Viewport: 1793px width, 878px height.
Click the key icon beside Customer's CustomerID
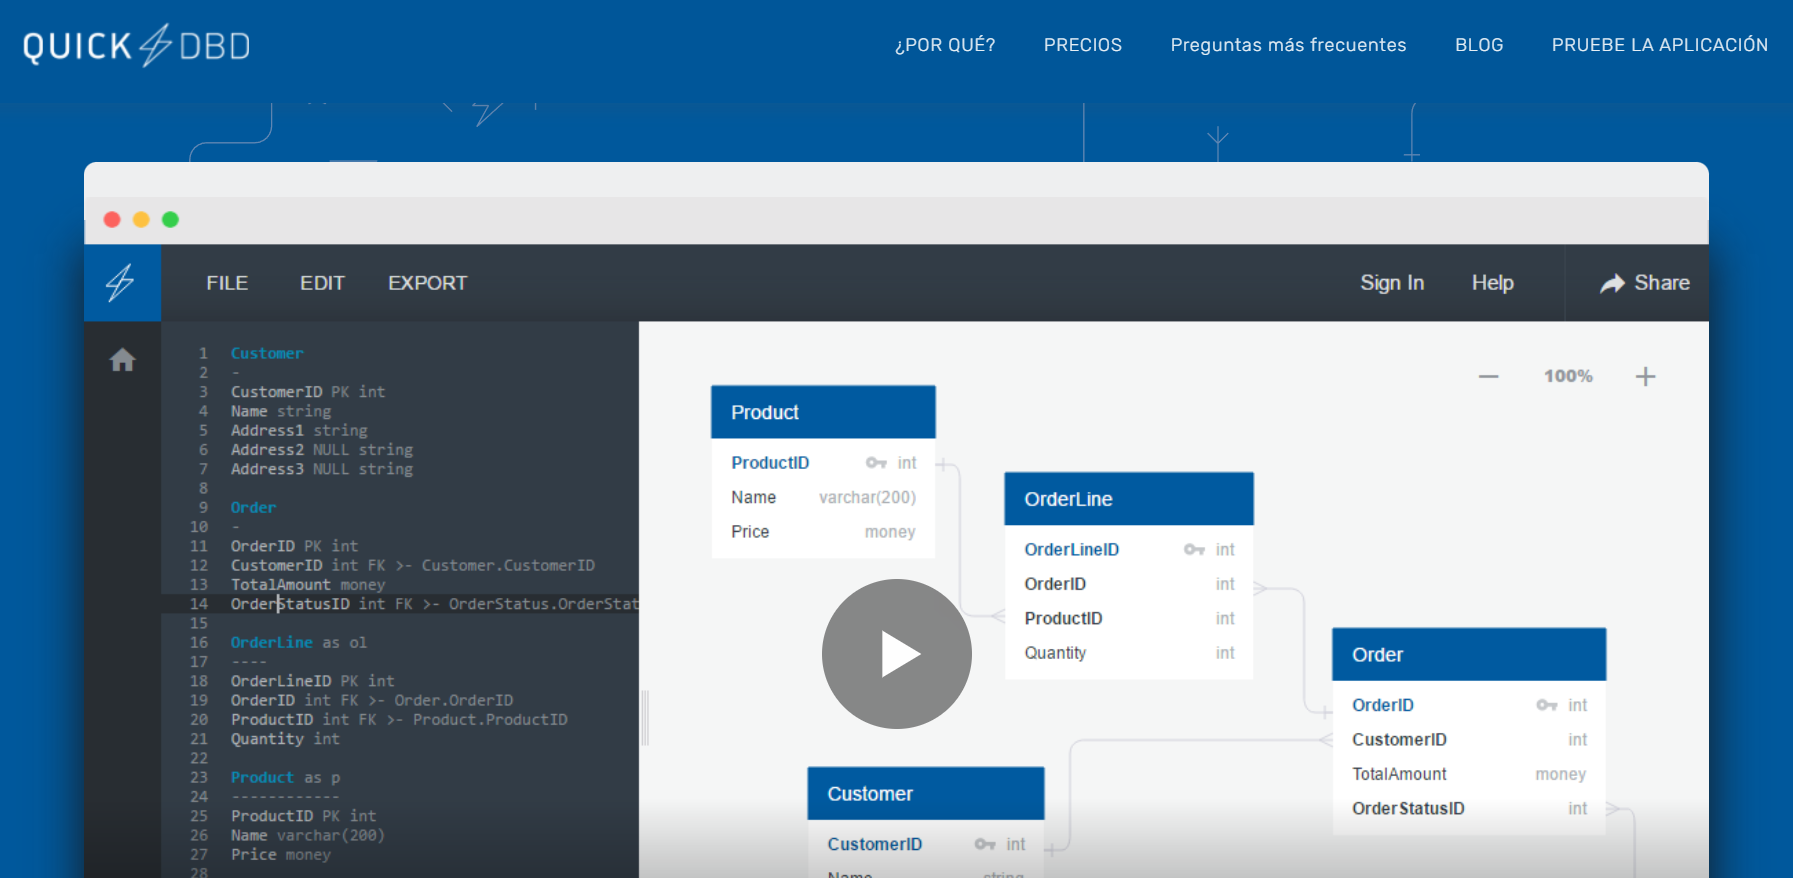coord(985,845)
